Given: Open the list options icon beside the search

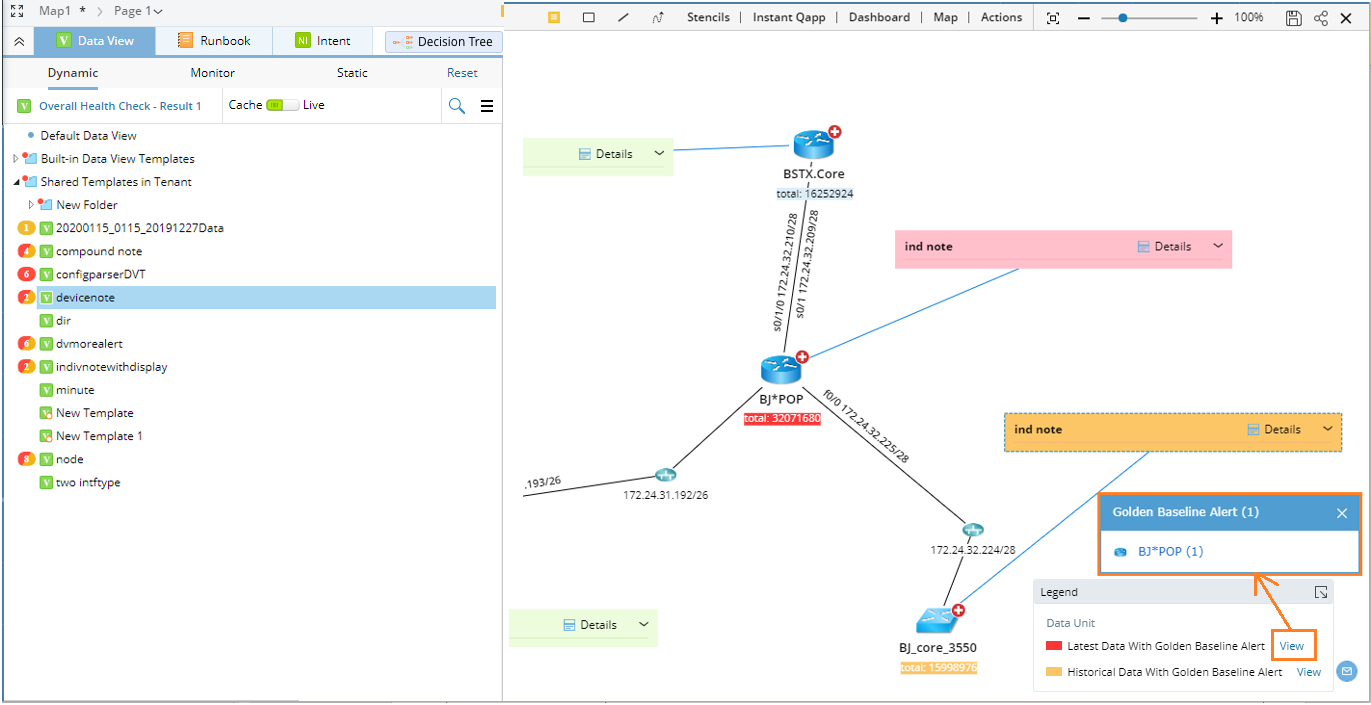Looking at the screenshot, I should tap(487, 105).
